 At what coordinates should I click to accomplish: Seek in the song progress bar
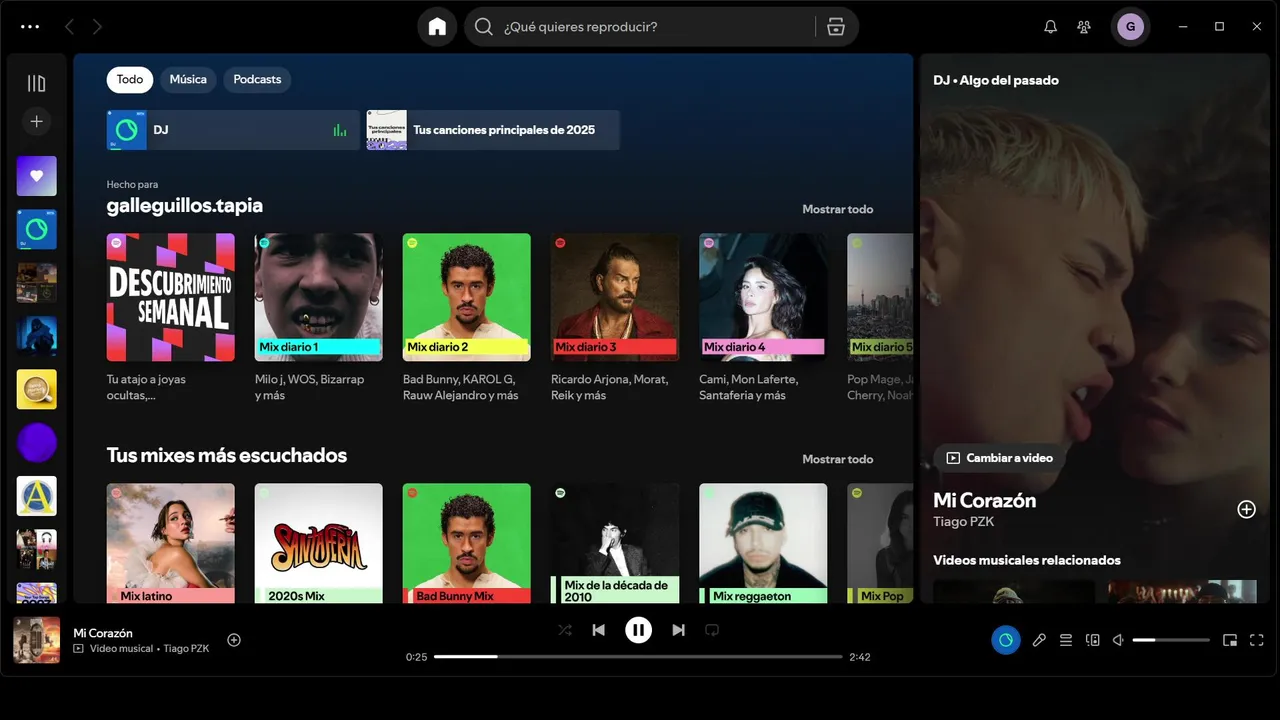coord(638,657)
